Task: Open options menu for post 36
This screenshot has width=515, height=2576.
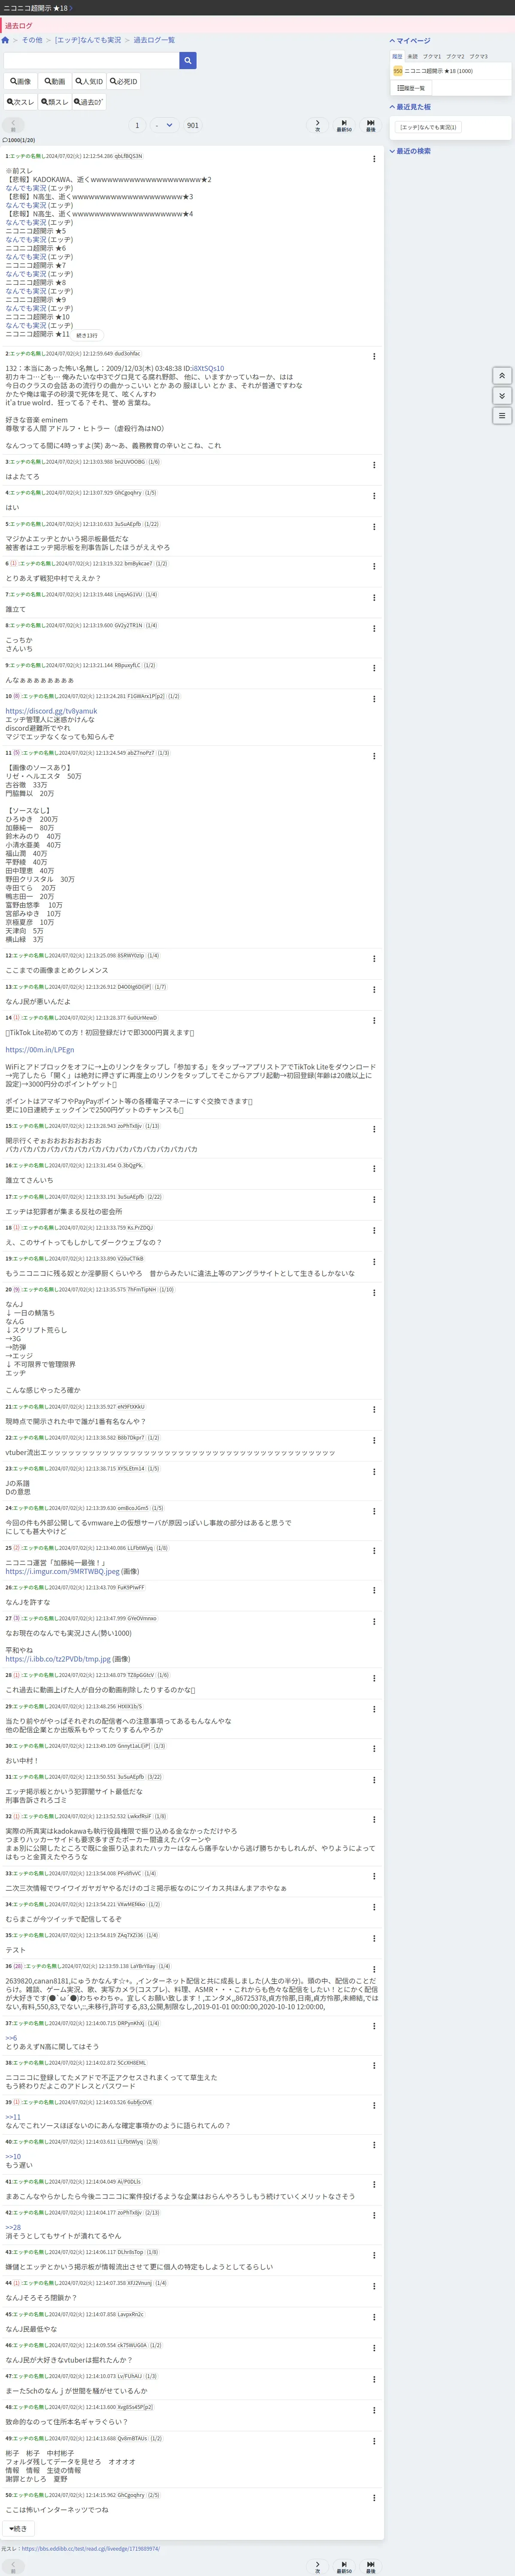Action: (x=374, y=1969)
